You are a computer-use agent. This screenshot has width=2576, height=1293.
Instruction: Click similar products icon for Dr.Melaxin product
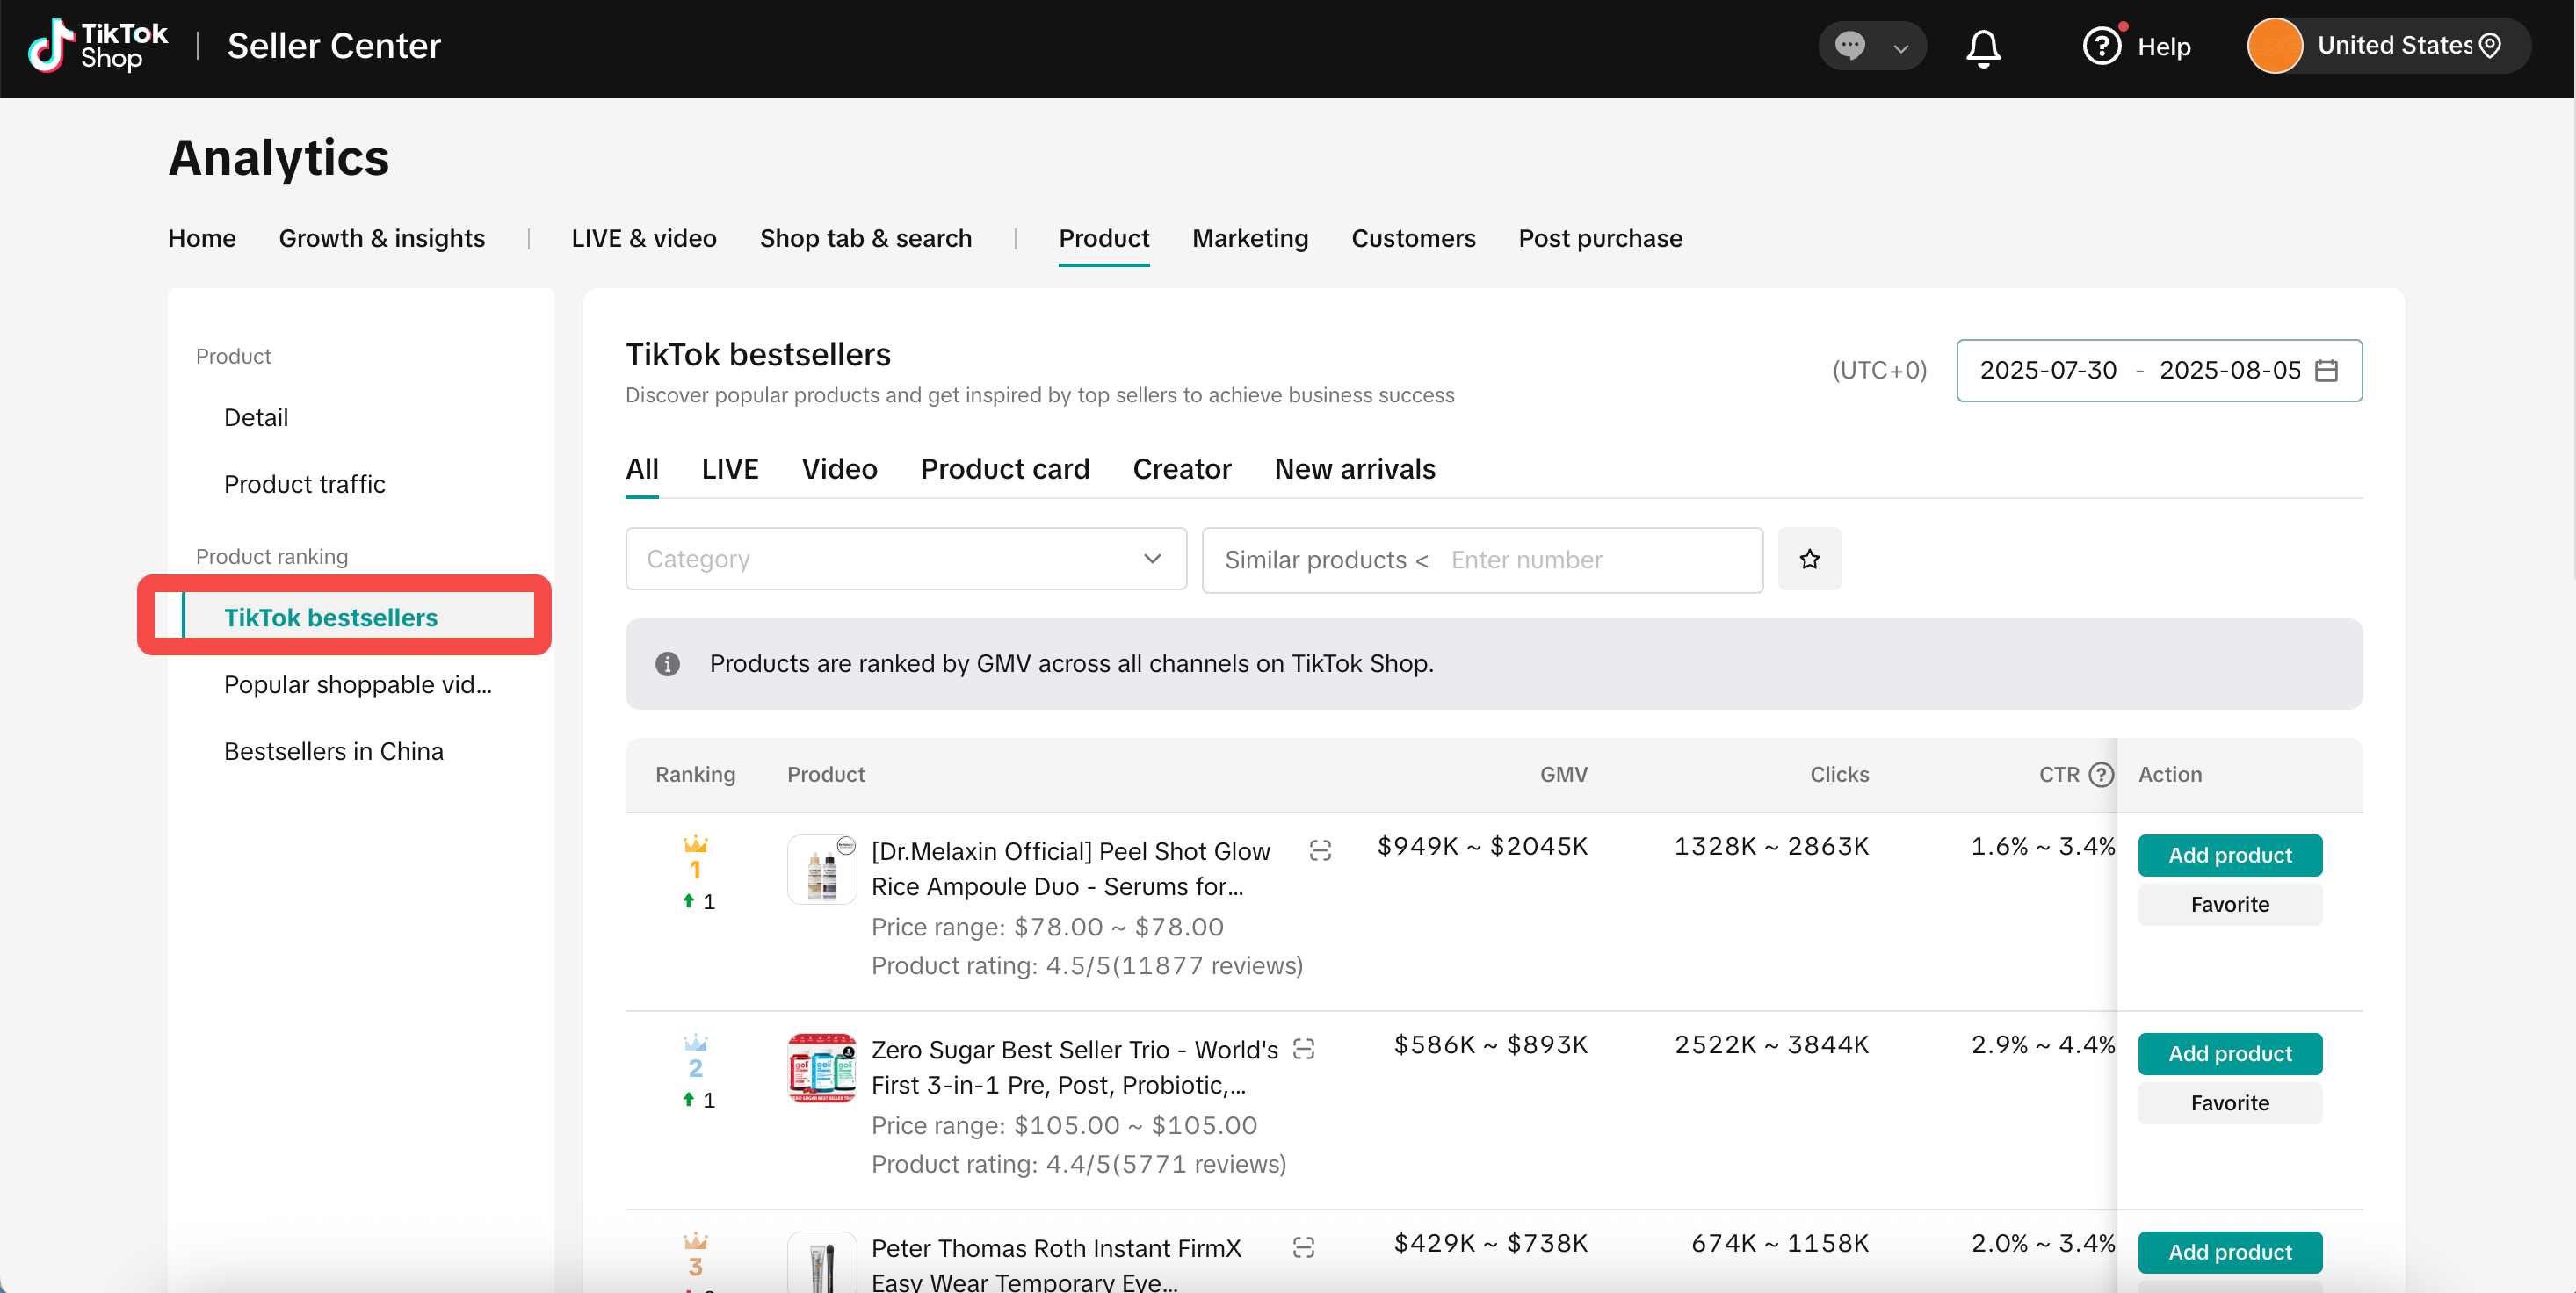click(x=1320, y=850)
